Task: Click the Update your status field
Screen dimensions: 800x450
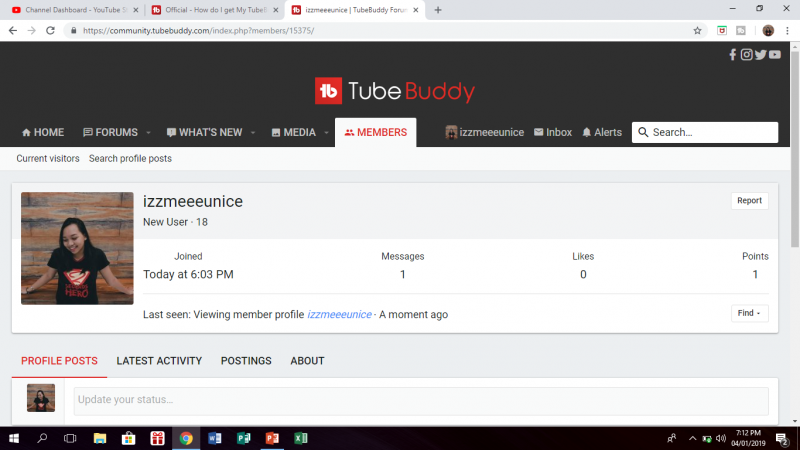Action: click(x=420, y=401)
